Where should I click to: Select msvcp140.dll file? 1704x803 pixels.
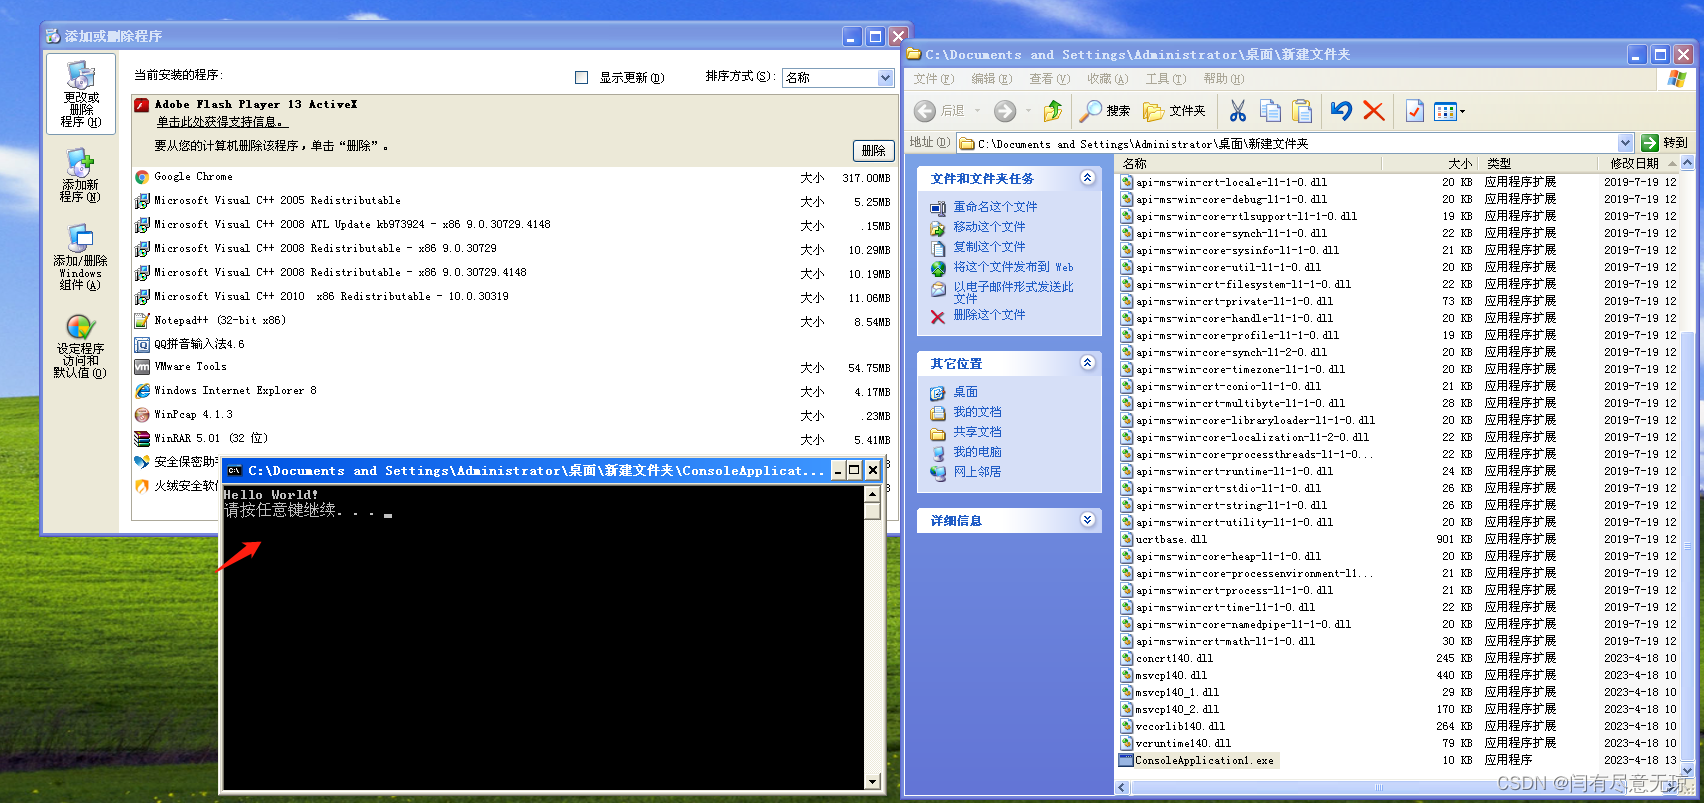[1163, 675]
